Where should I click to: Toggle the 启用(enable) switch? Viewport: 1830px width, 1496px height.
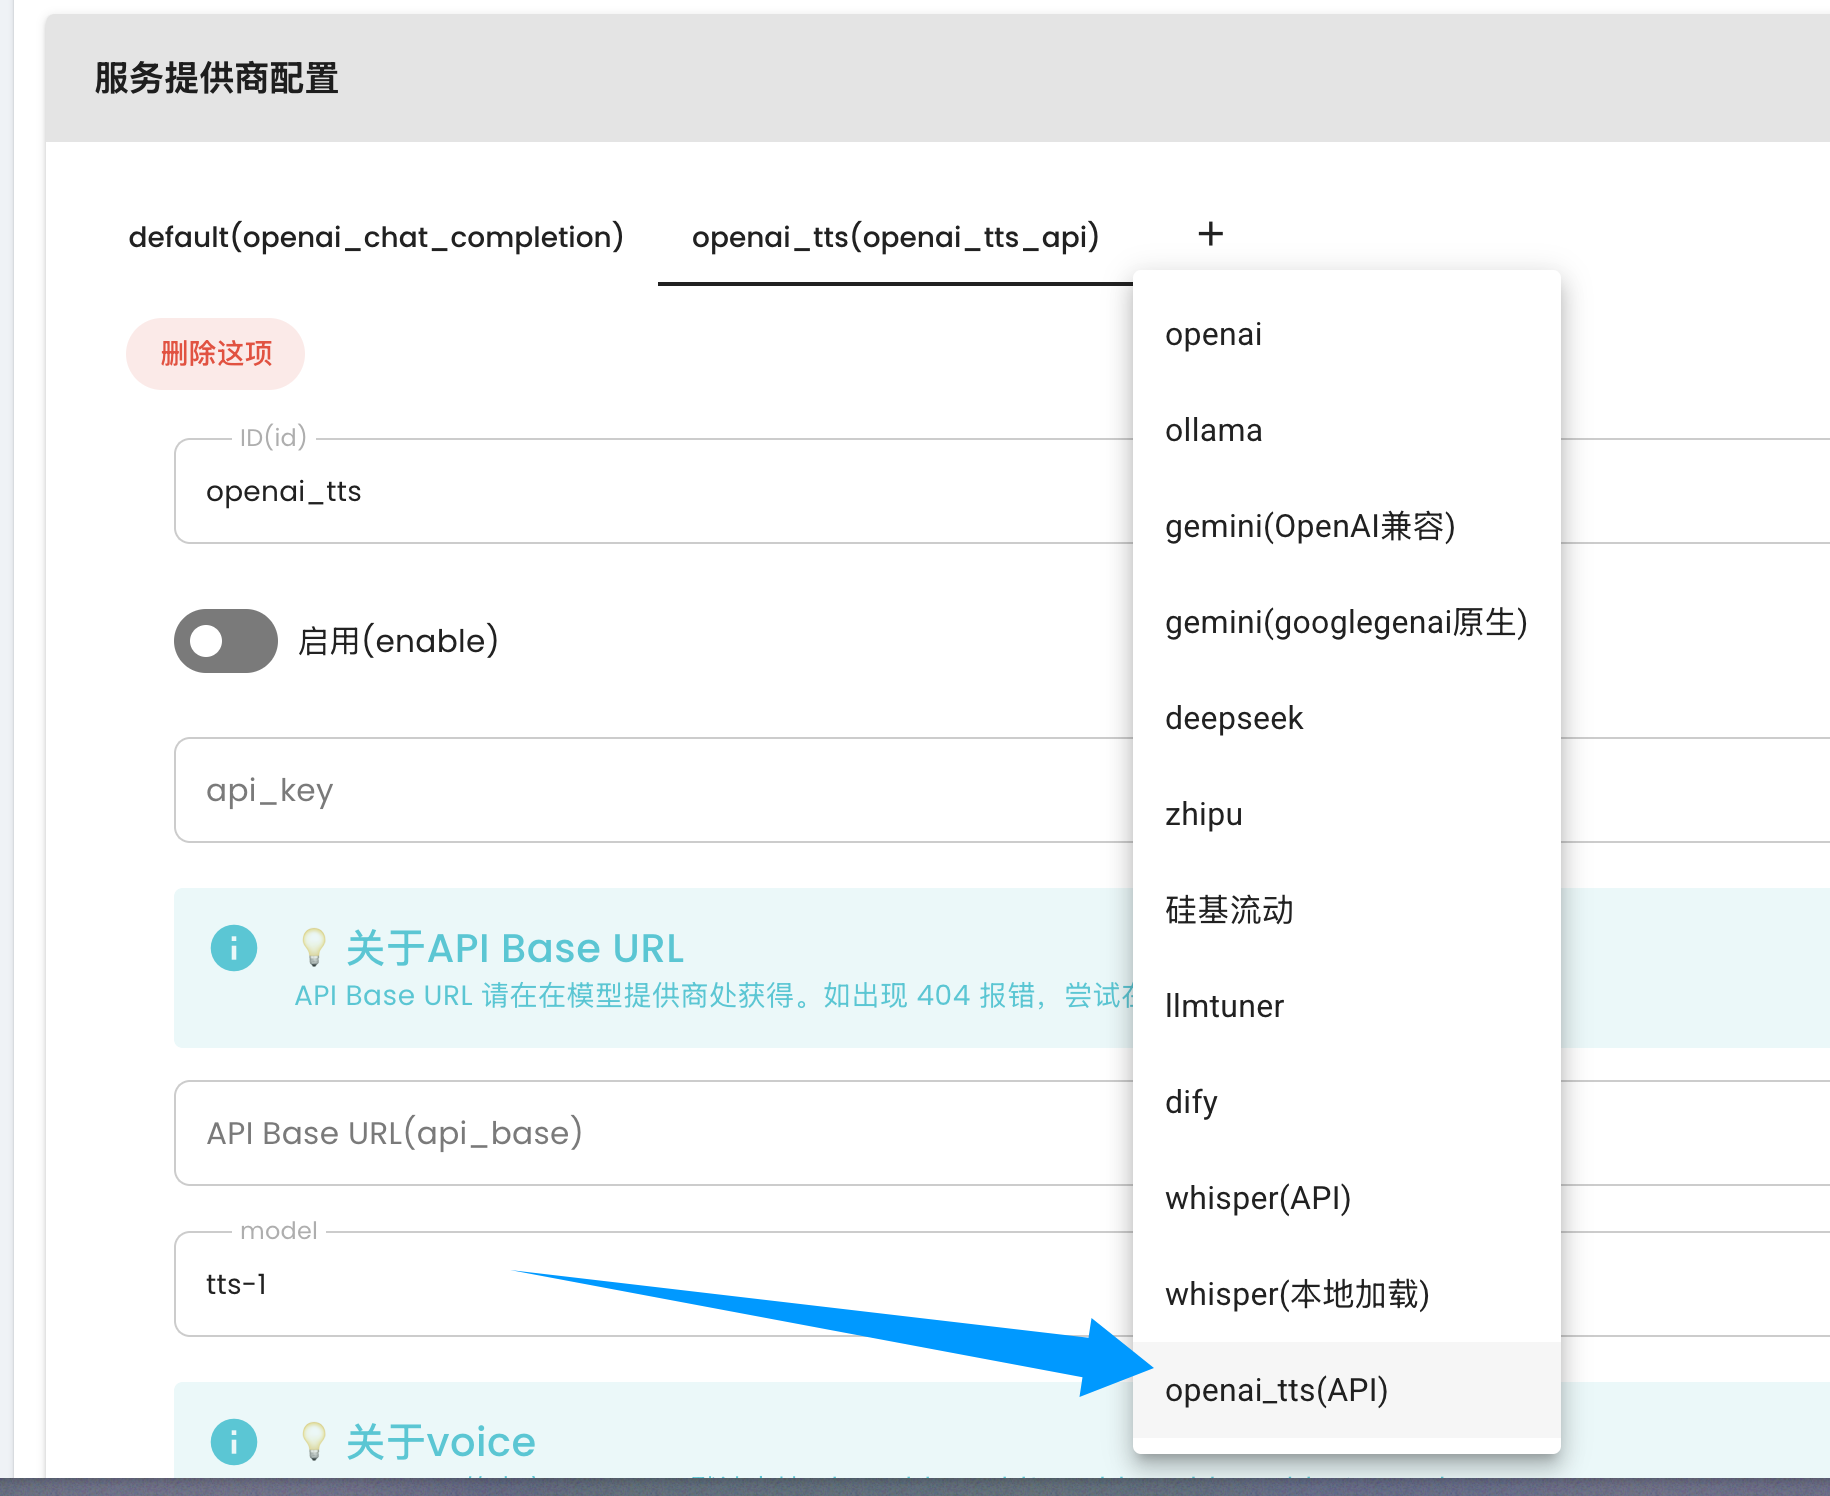(x=226, y=641)
